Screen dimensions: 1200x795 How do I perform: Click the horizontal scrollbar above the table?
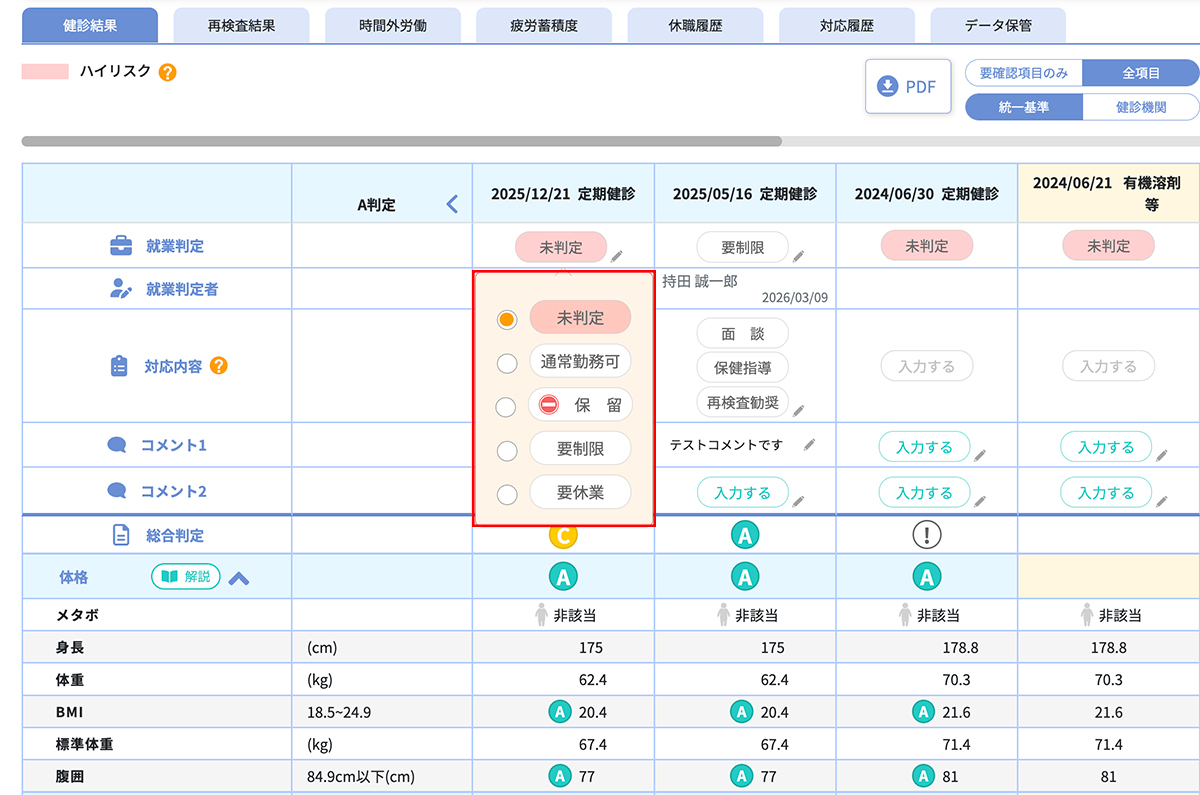[400, 141]
